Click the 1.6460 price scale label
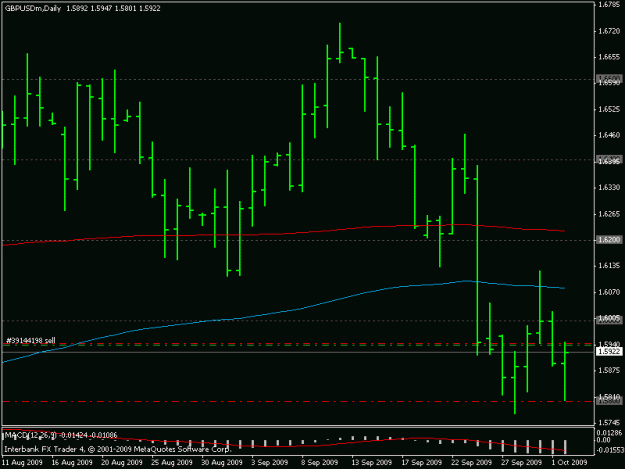625x469 pixels. [609, 135]
